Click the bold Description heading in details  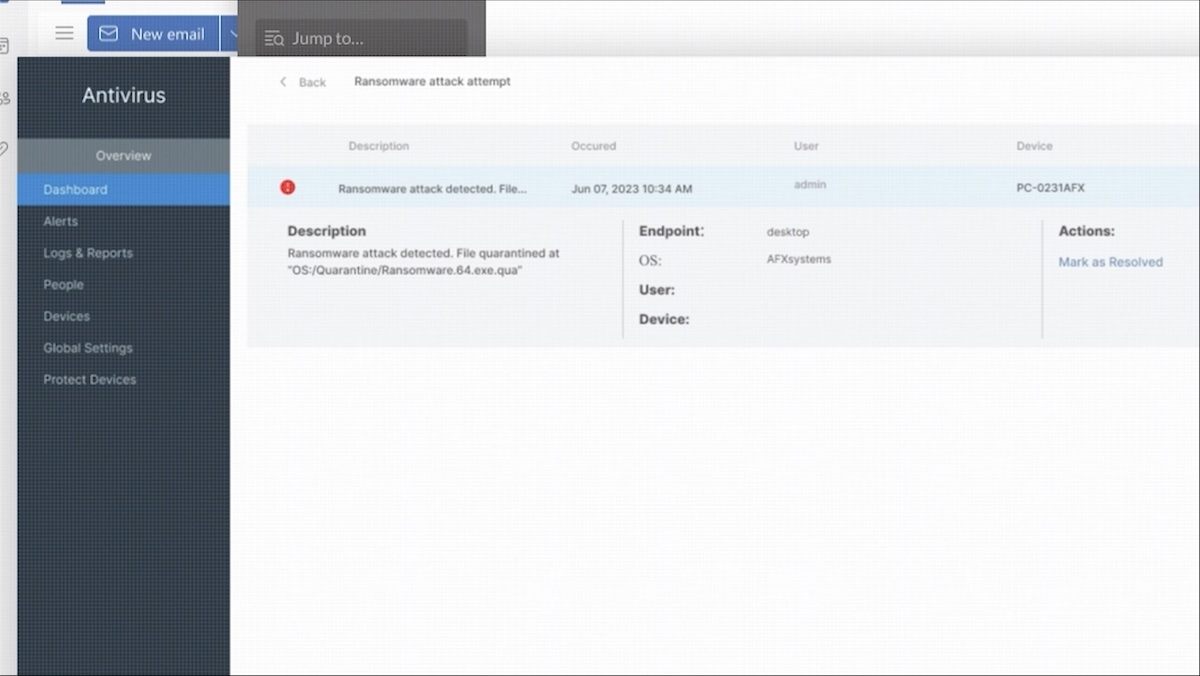[x=327, y=231]
